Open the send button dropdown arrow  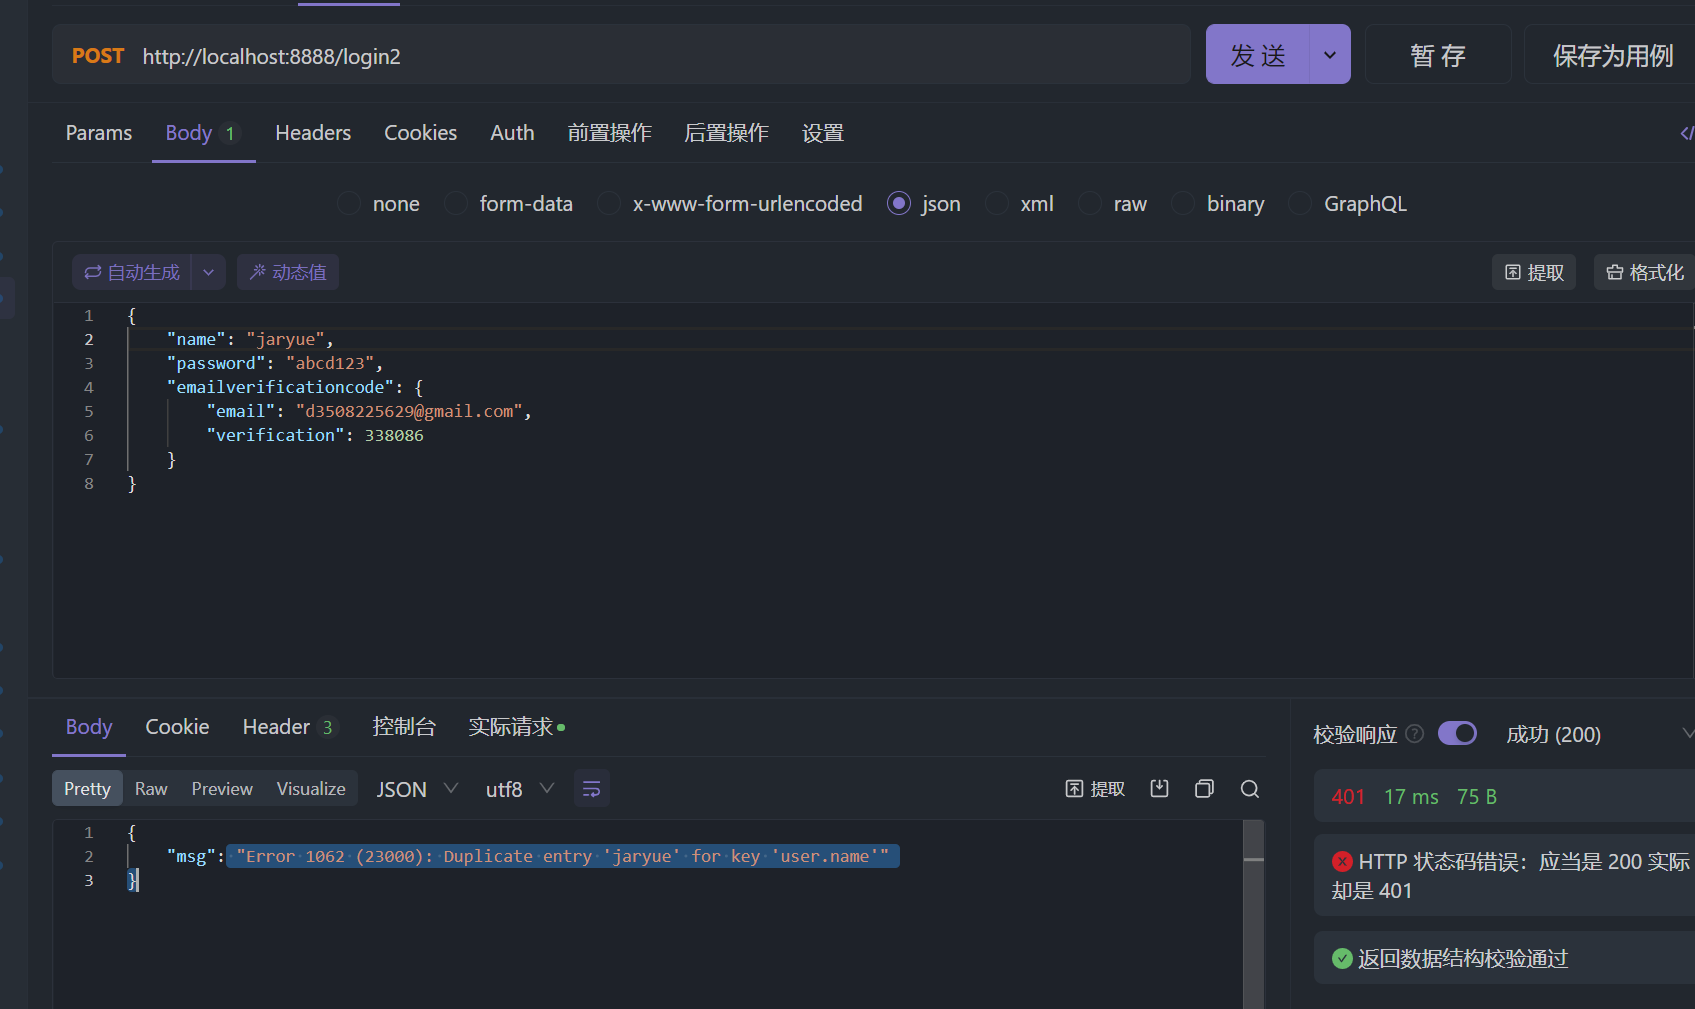click(1330, 55)
